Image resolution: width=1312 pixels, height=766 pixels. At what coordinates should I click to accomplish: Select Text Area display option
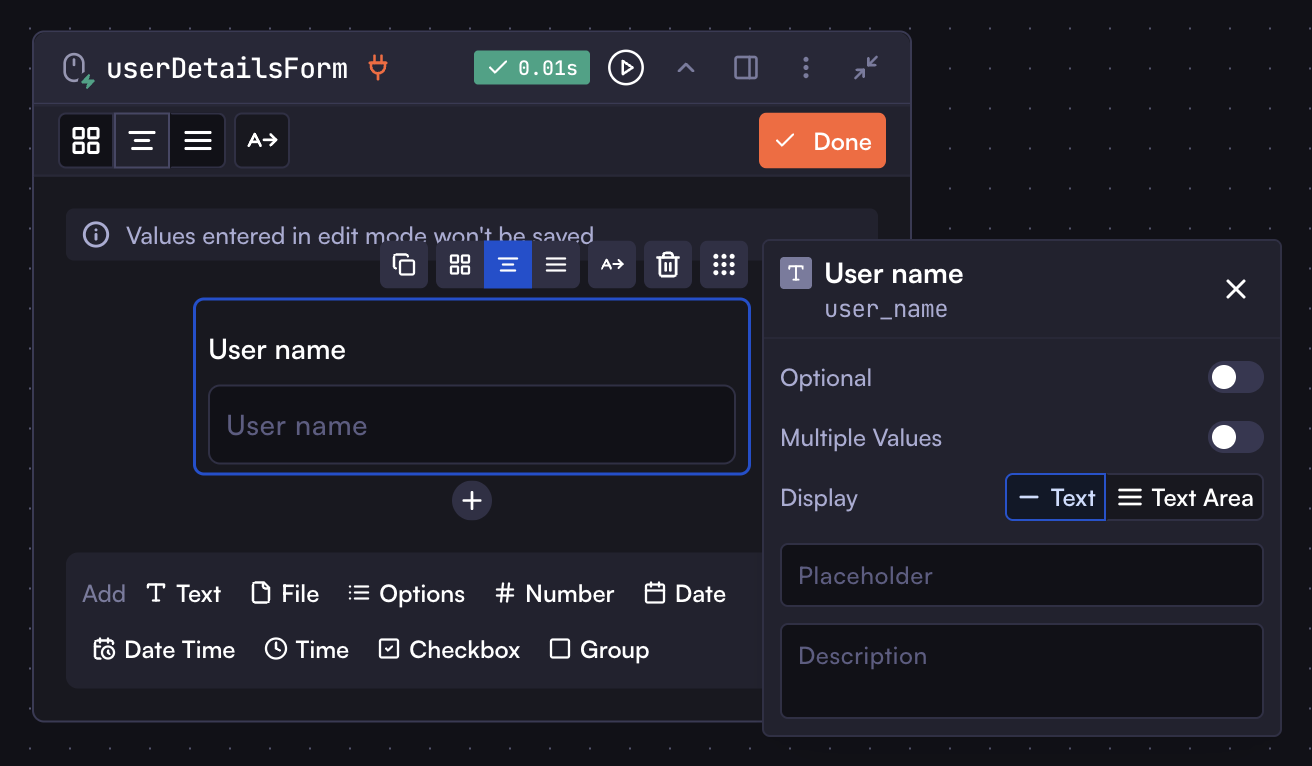[1185, 498]
